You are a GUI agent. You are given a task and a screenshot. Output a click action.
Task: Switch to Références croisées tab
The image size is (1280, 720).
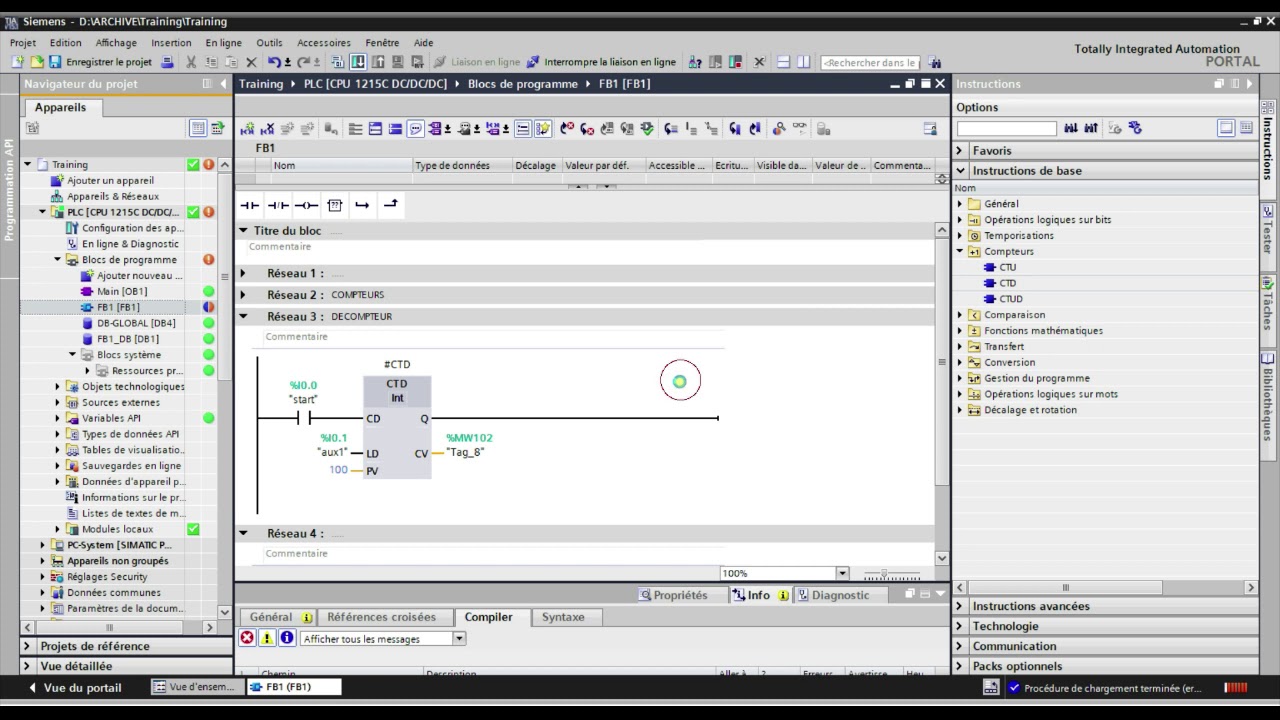(x=381, y=617)
